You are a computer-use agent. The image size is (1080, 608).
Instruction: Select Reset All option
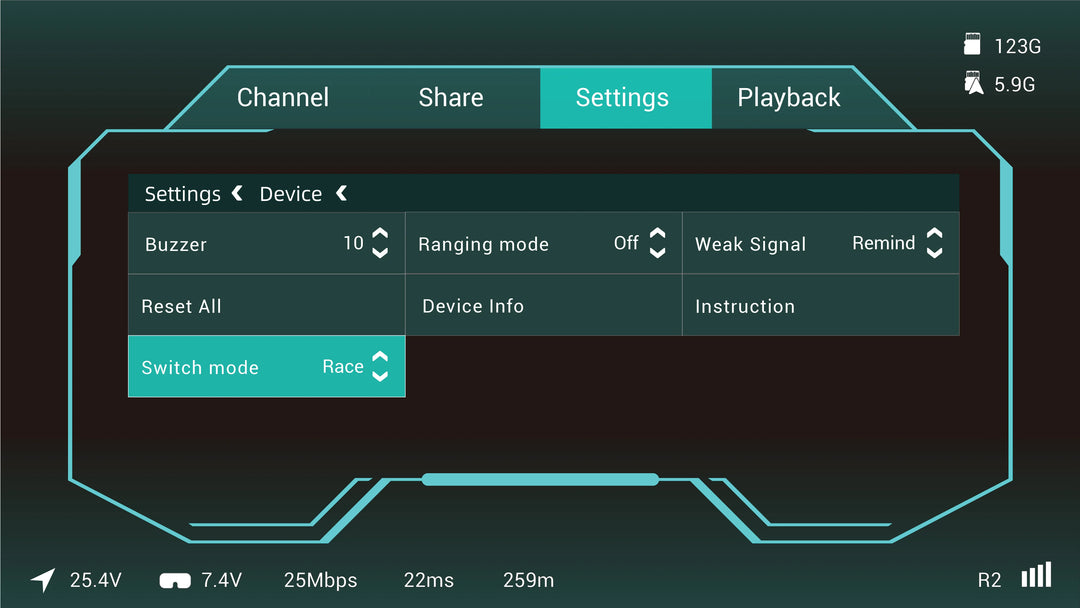tap(267, 305)
